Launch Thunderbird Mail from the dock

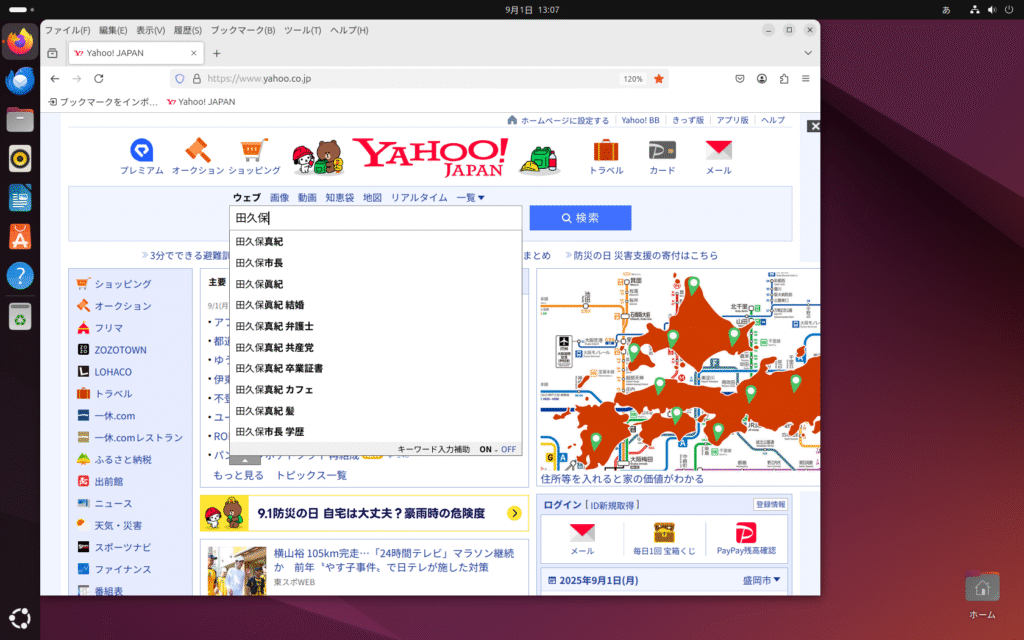coord(20,80)
